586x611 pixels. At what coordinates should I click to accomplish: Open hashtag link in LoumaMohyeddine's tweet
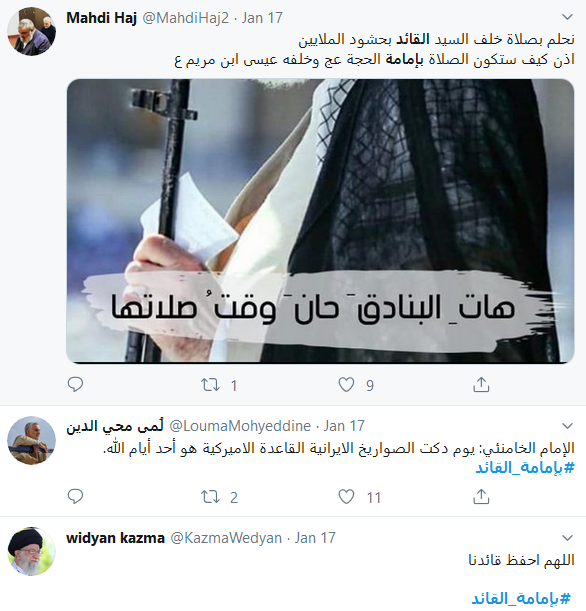click(x=525, y=467)
